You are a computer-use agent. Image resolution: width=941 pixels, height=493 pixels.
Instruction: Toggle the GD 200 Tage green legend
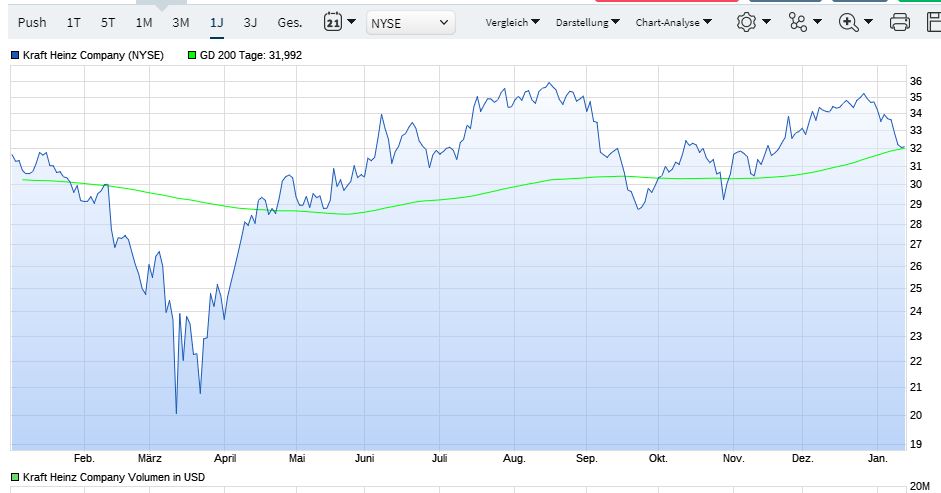pyautogui.click(x=193, y=56)
